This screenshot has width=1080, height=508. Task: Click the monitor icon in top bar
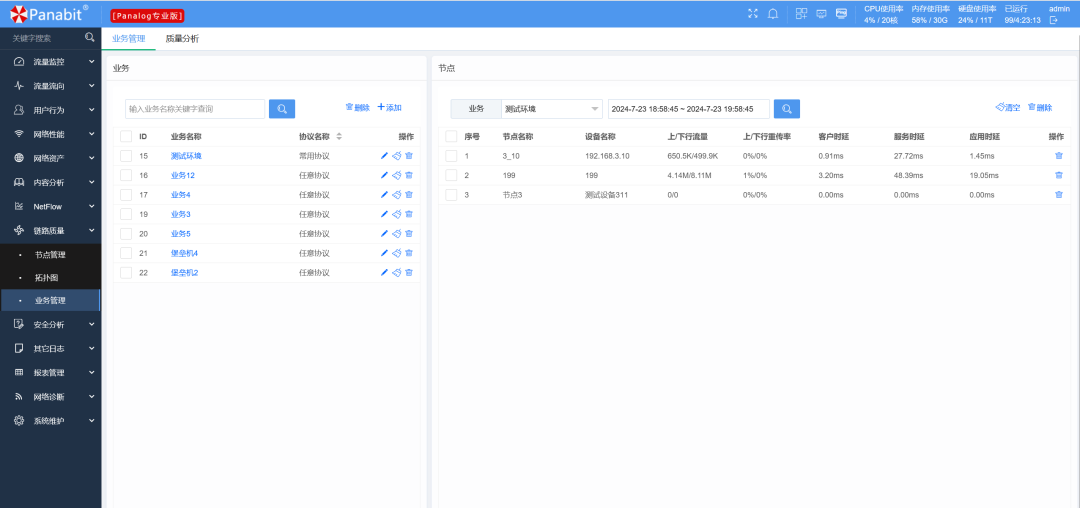821,14
